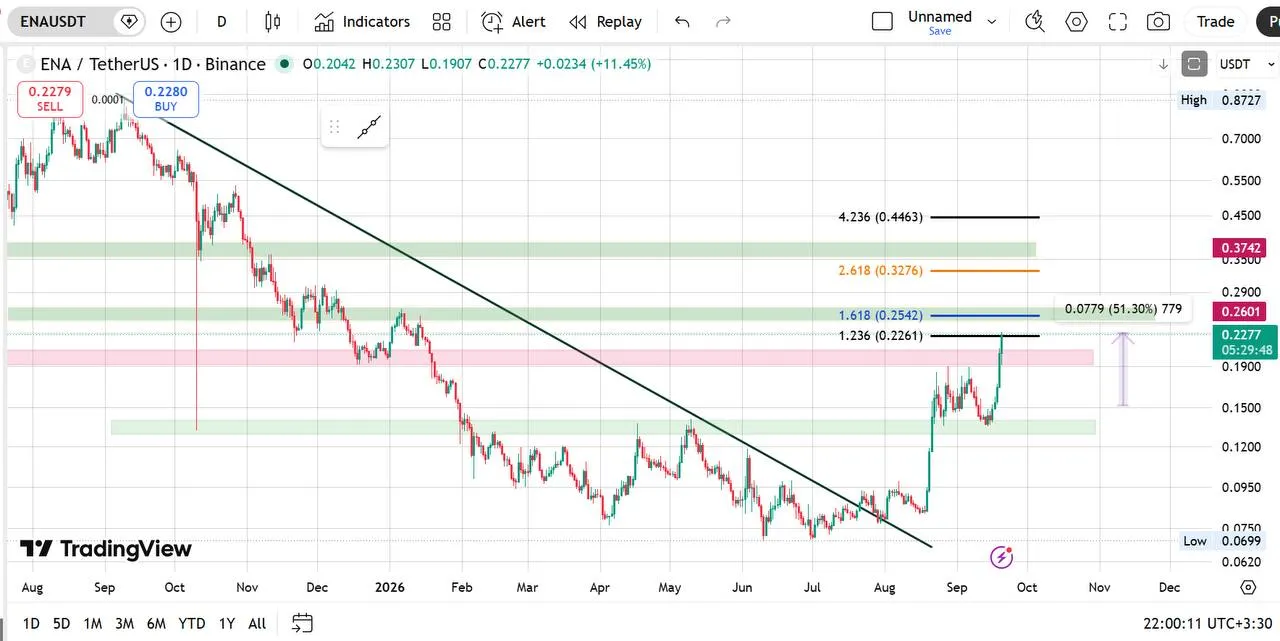The height and width of the screenshot is (641, 1280).
Task: Open the indicator templates grid icon
Action: click(x=441, y=21)
